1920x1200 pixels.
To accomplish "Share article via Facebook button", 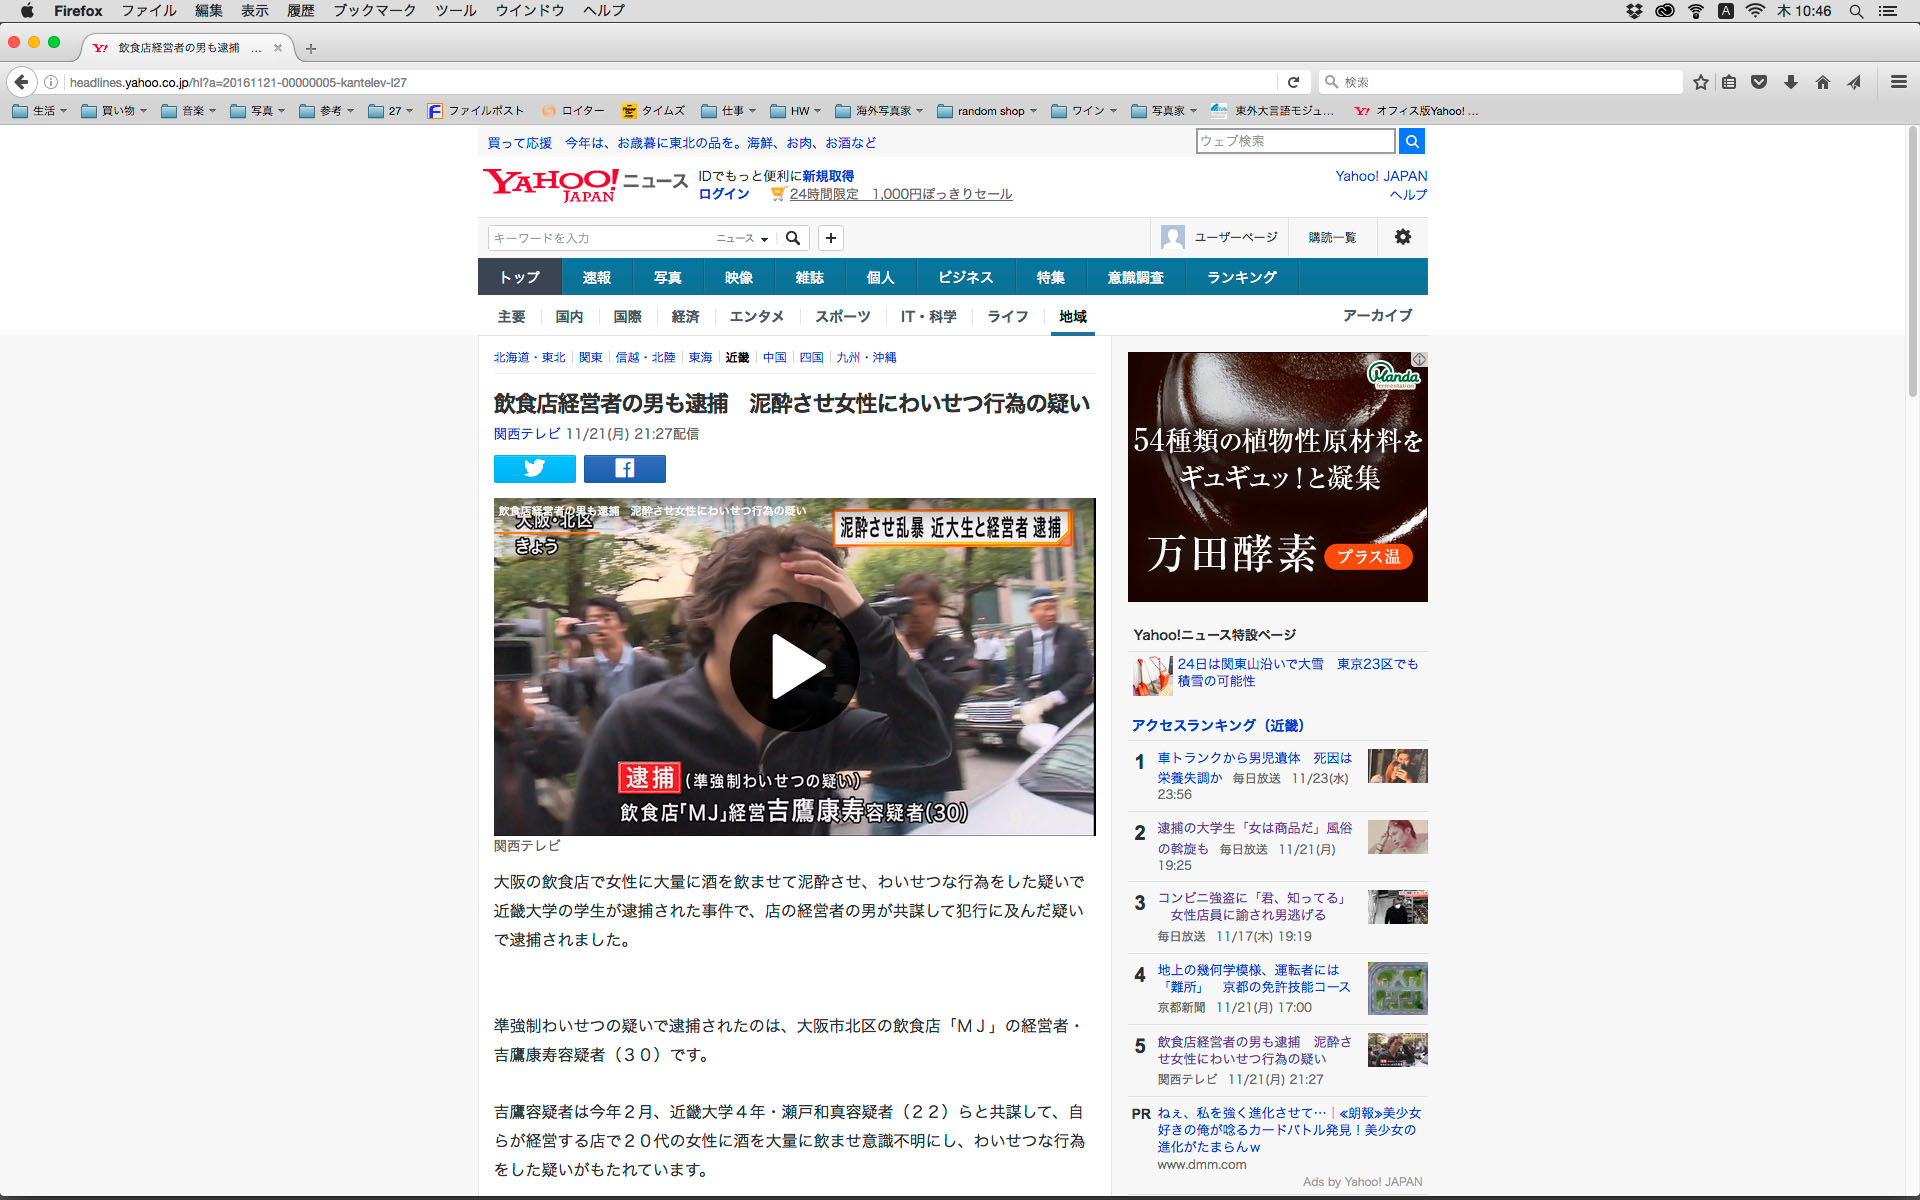I will tap(624, 468).
